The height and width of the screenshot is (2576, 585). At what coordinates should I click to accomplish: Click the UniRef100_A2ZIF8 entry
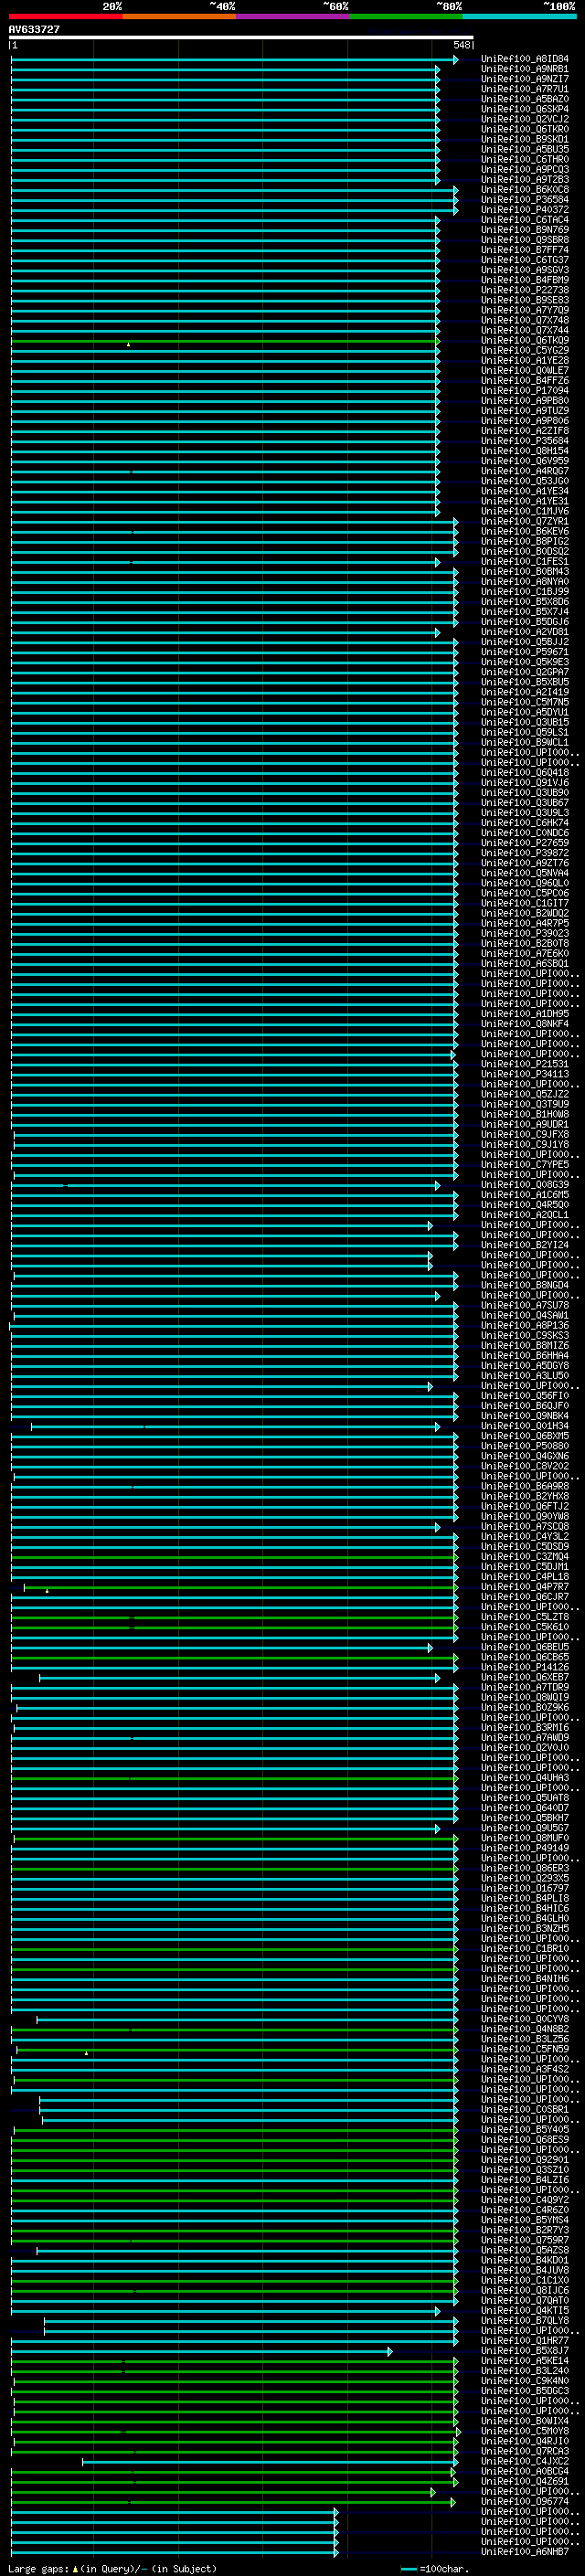click(525, 431)
